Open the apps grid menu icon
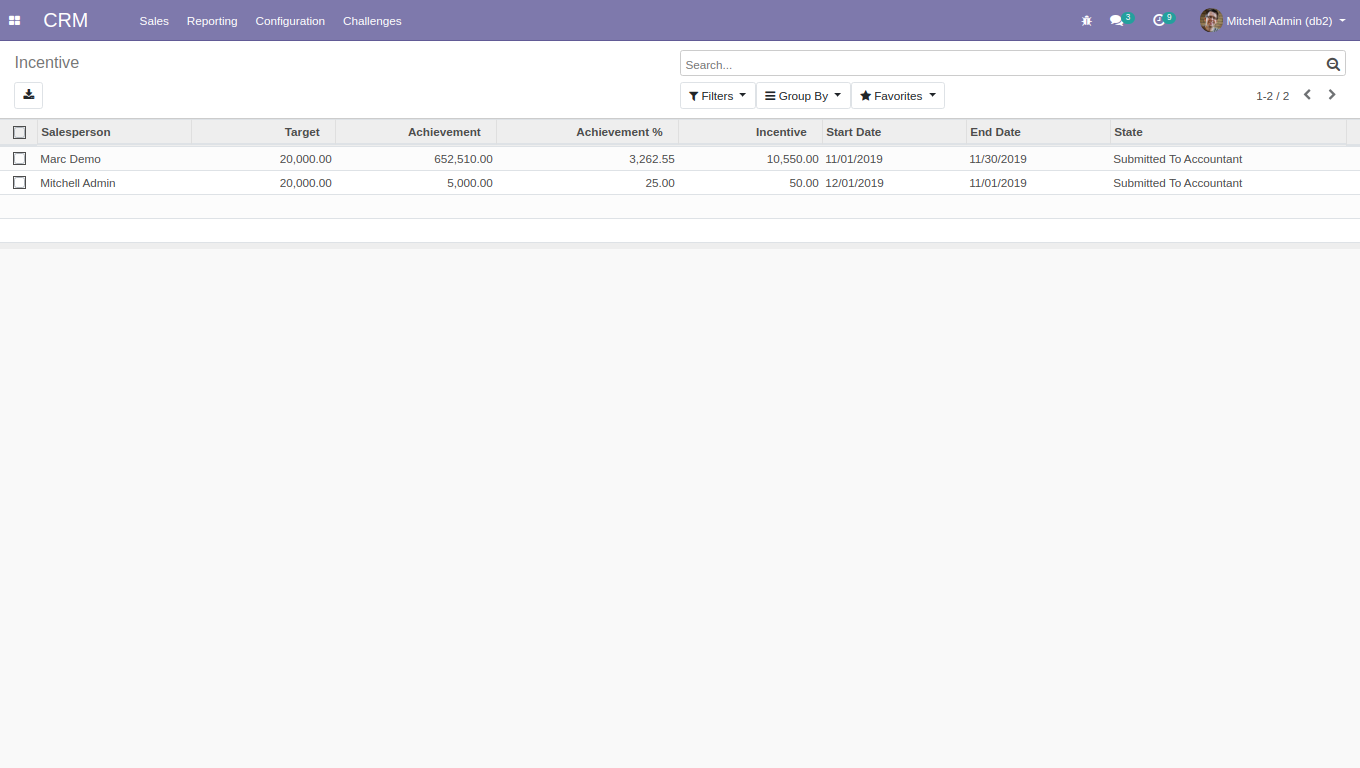1360x768 pixels. [x=15, y=21]
